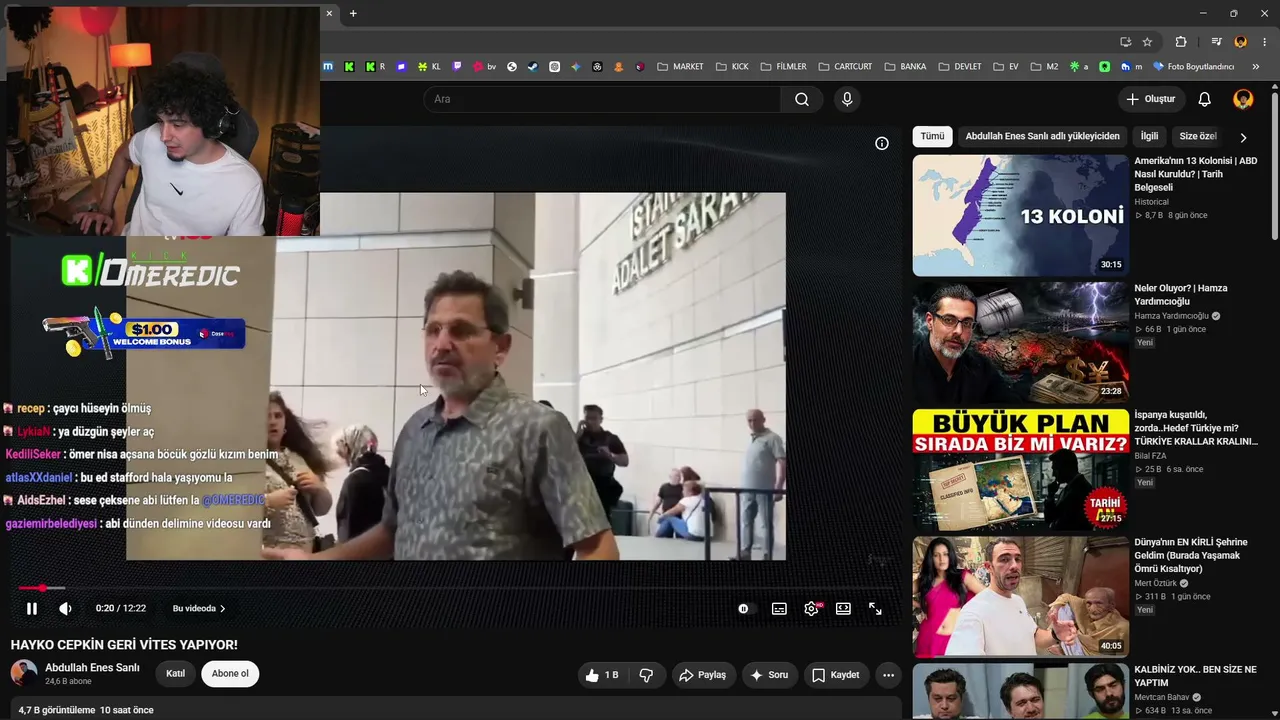The width and height of the screenshot is (1280, 720).
Task: Open the 'bv' bookmark
Action: (484, 67)
